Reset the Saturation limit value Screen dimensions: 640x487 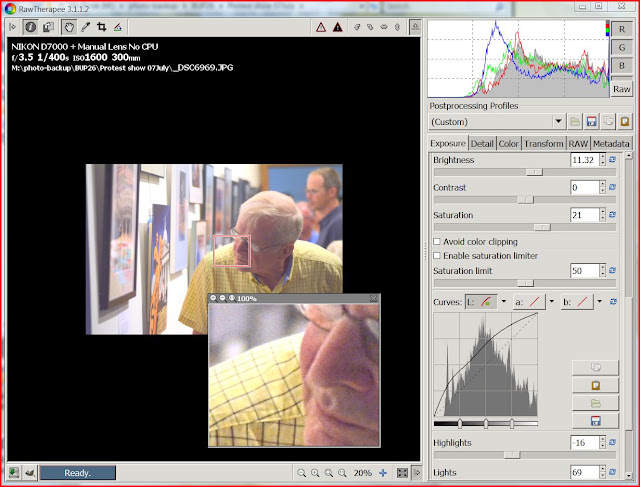click(x=612, y=271)
